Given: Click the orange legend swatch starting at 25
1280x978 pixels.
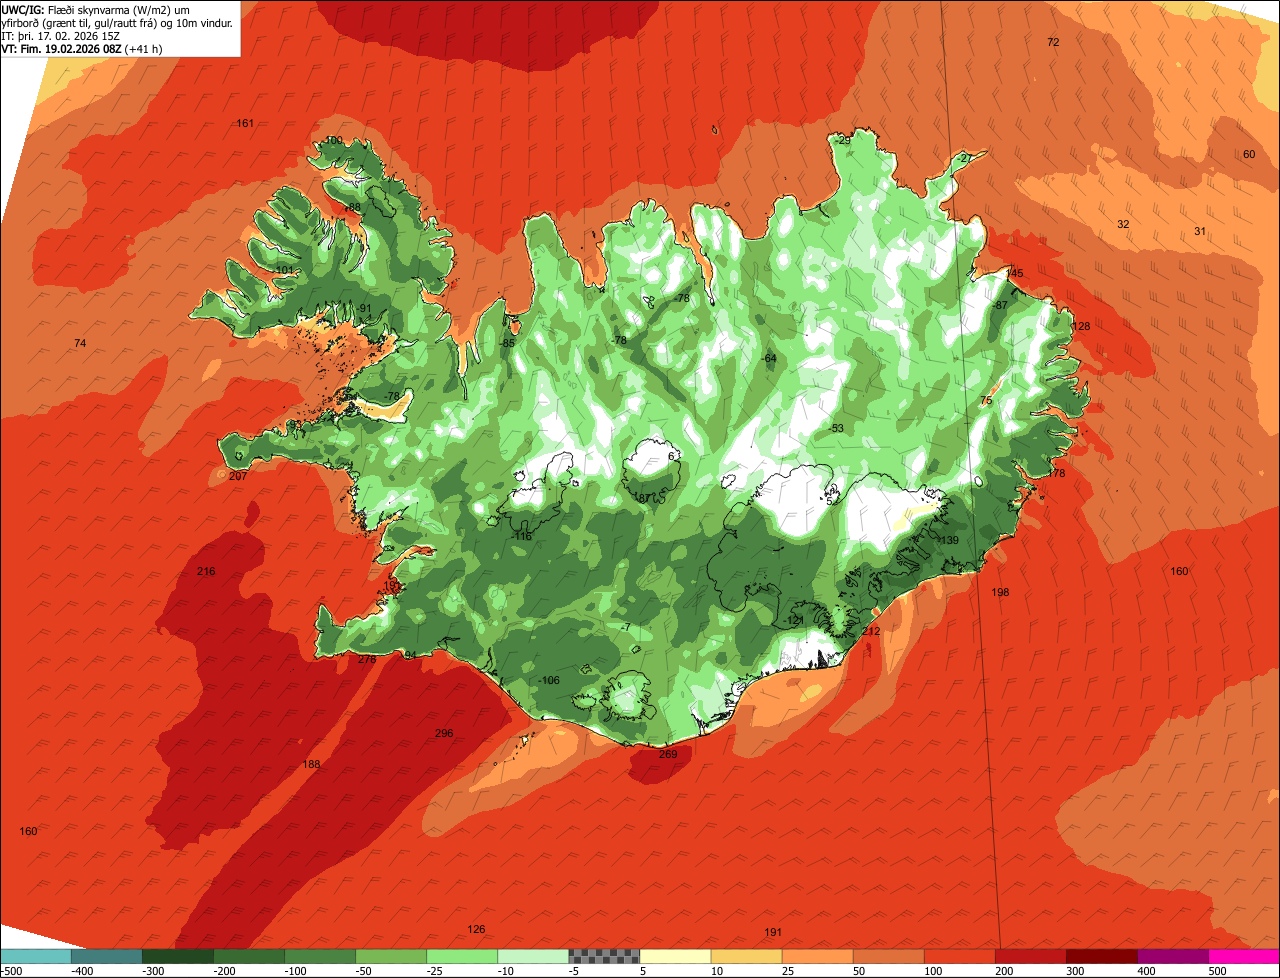Looking at the screenshot, I should coord(817,956).
